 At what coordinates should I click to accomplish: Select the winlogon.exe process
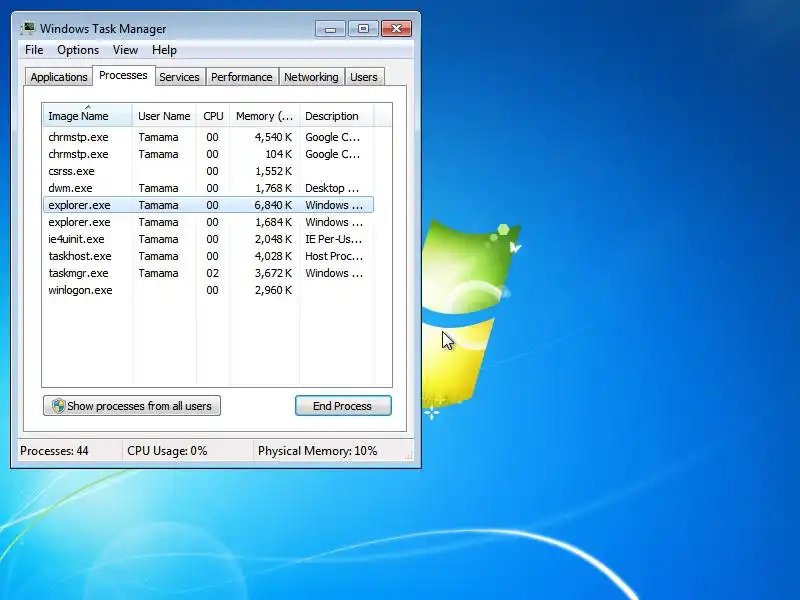(x=209, y=290)
